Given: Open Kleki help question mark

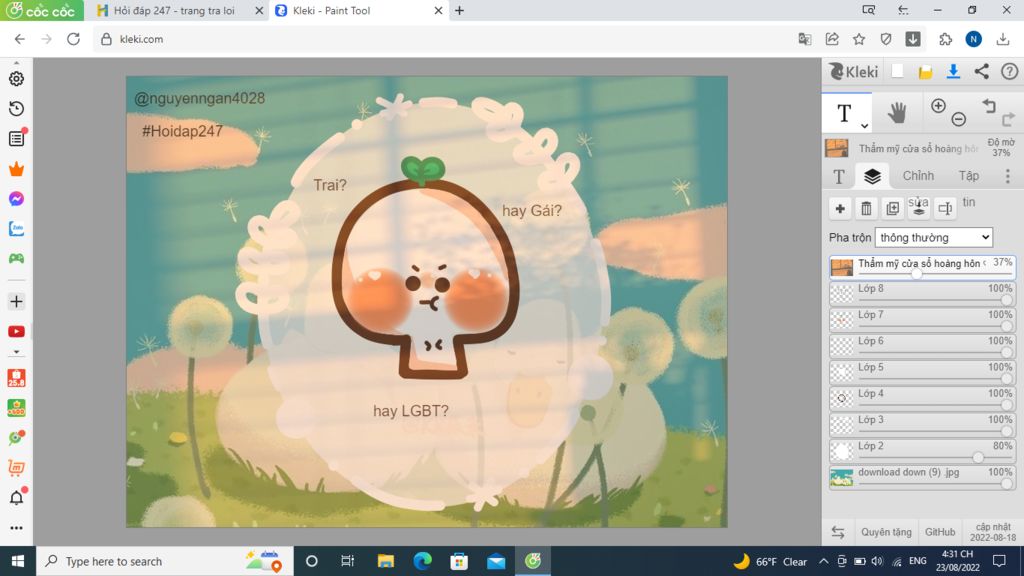Looking at the screenshot, I should click(1010, 71).
